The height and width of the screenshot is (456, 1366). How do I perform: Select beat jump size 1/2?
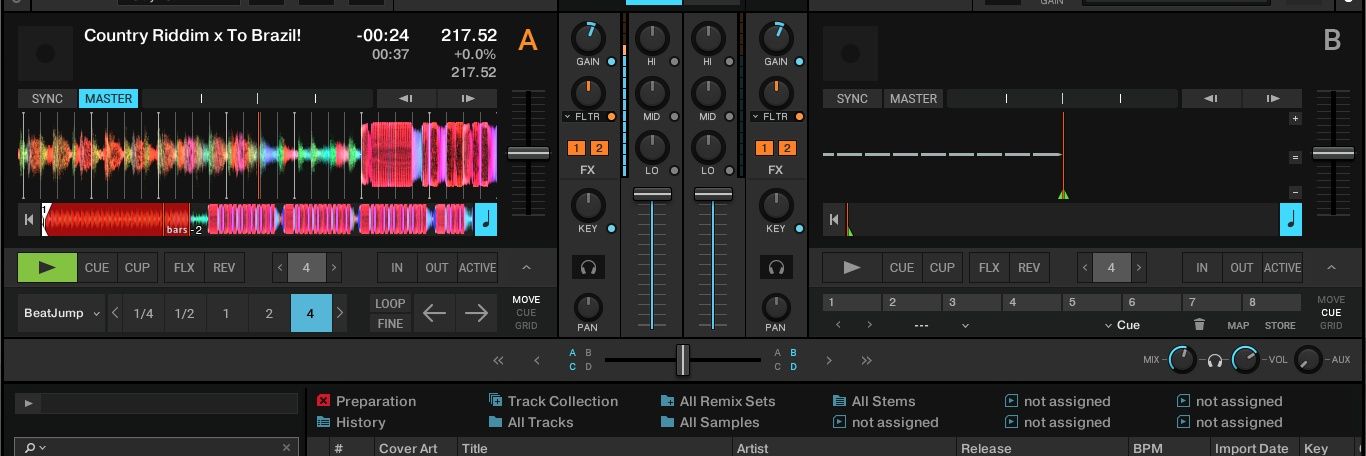[185, 313]
